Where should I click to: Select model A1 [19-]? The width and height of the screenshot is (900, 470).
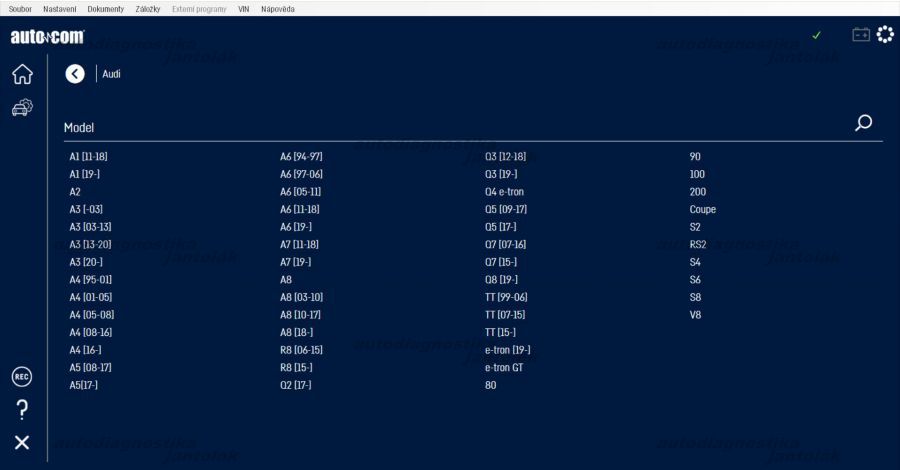(84, 174)
